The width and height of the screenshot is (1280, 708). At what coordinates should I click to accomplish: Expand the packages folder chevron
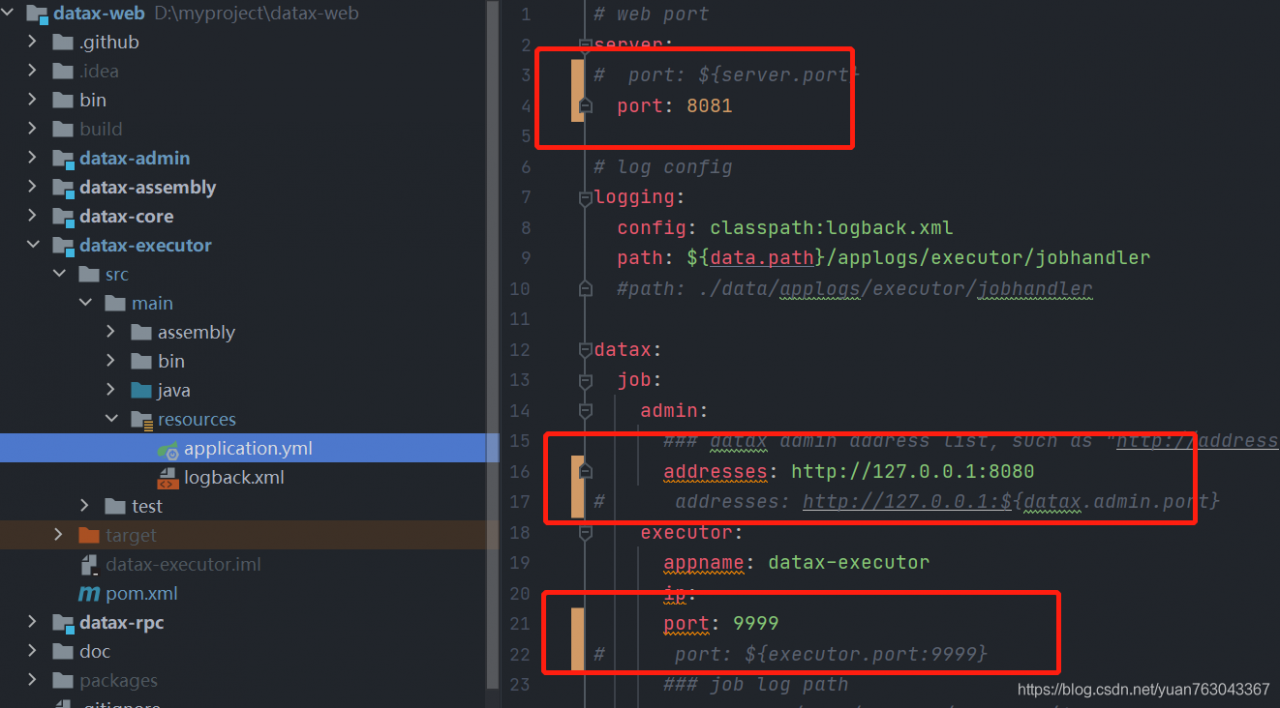[x=33, y=680]
